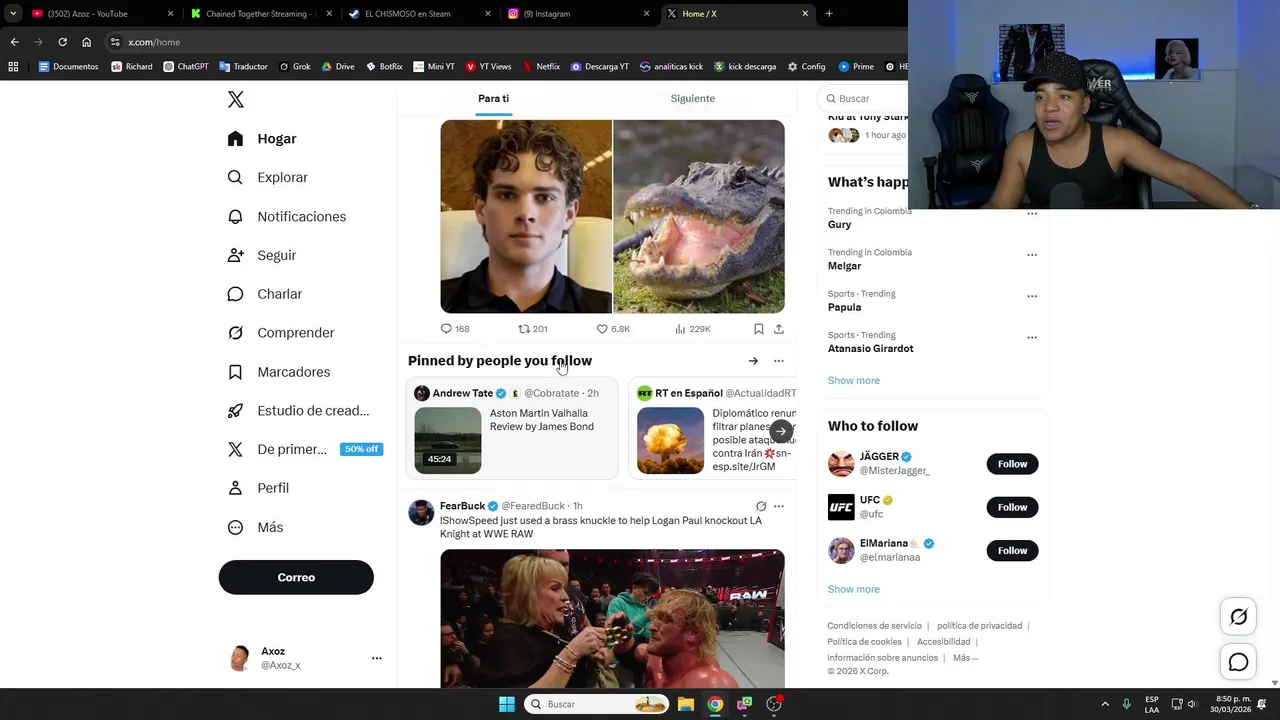Viewport: 1280px width, 720px height.
Task: Open floating Grok button at bottom right
Action: pyautogui.click(x=1238, y=617)
